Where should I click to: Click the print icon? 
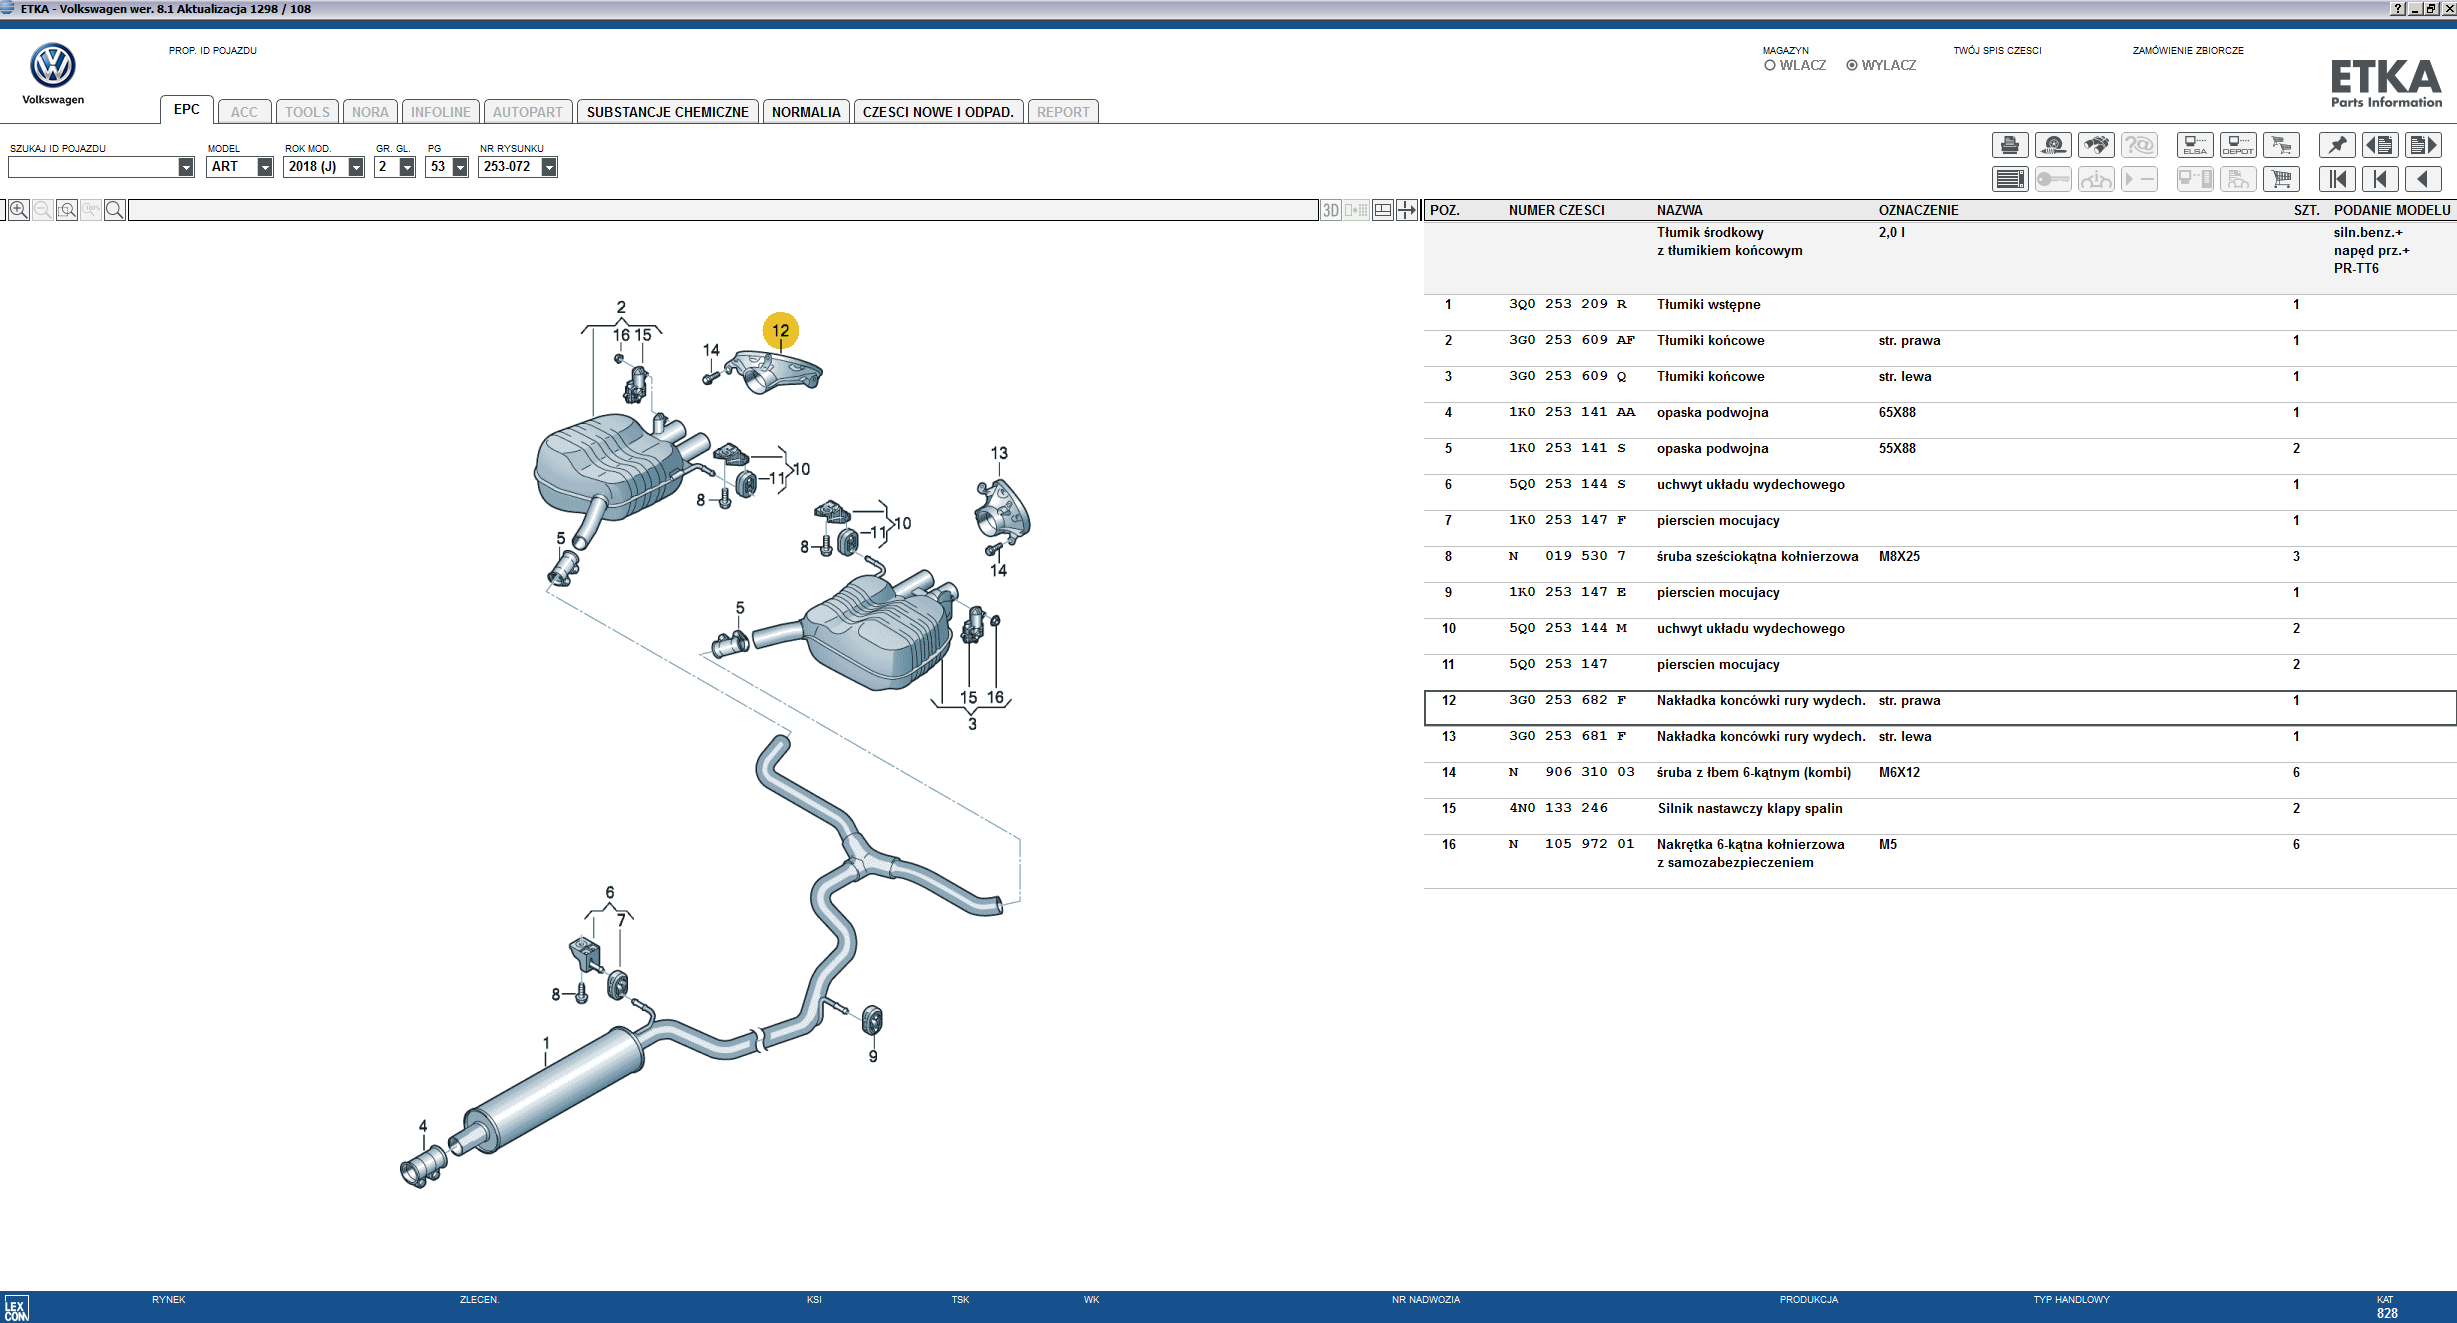pos(2009,146)
